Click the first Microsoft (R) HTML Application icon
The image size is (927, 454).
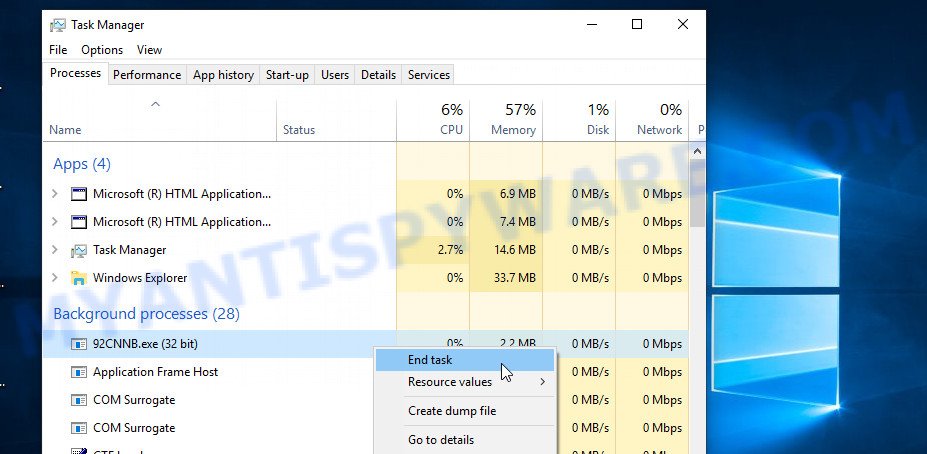(79, 194)
